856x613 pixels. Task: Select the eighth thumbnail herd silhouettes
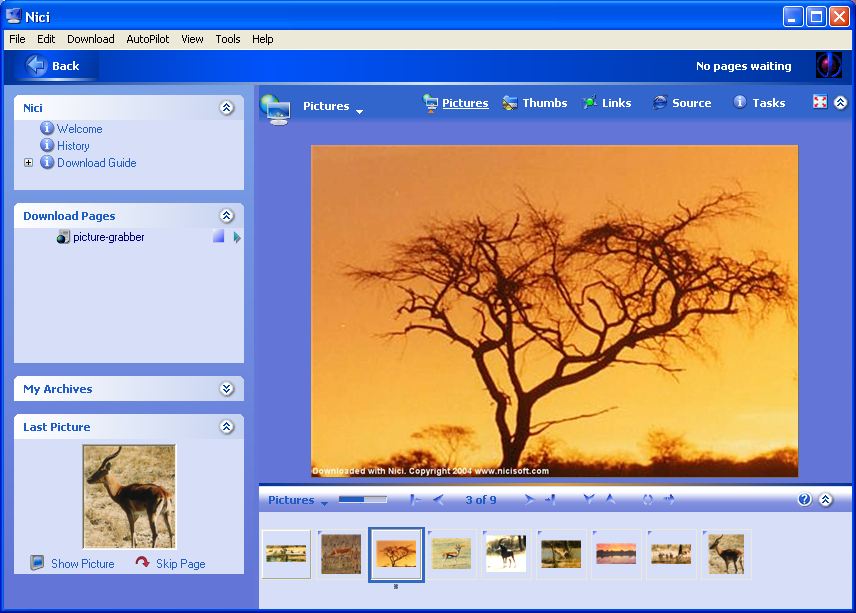point(671,554)
